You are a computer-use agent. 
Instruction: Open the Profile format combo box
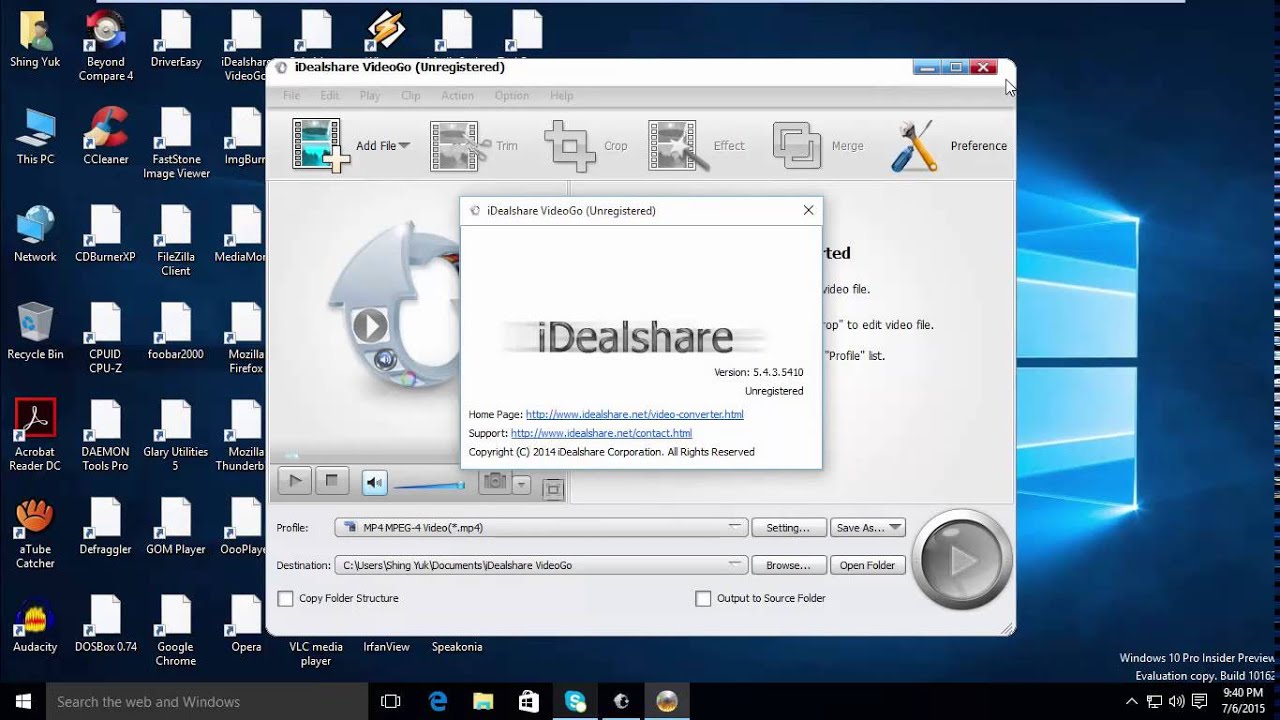(541, 527)
